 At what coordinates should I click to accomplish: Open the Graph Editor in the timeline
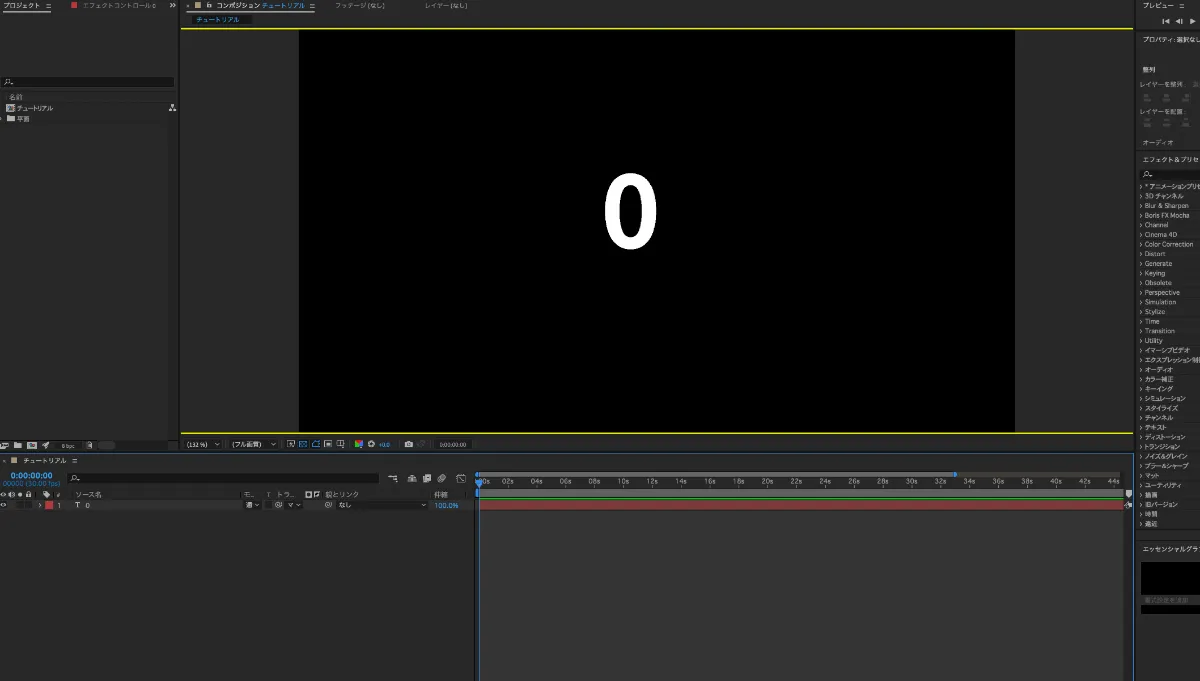461,478
